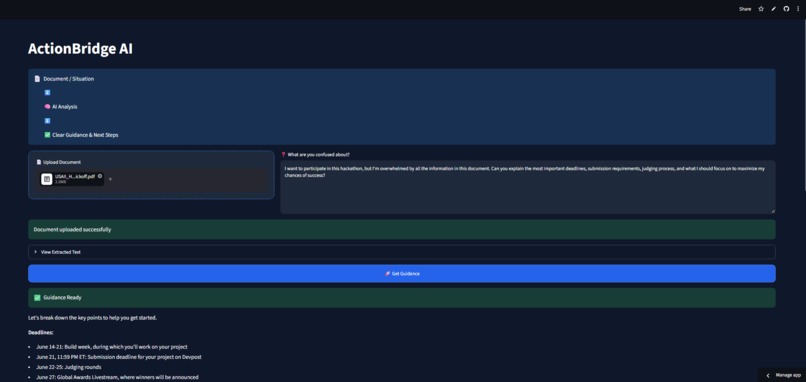
Task: Open the GitHub repository icon
Action: pos(786,9)
